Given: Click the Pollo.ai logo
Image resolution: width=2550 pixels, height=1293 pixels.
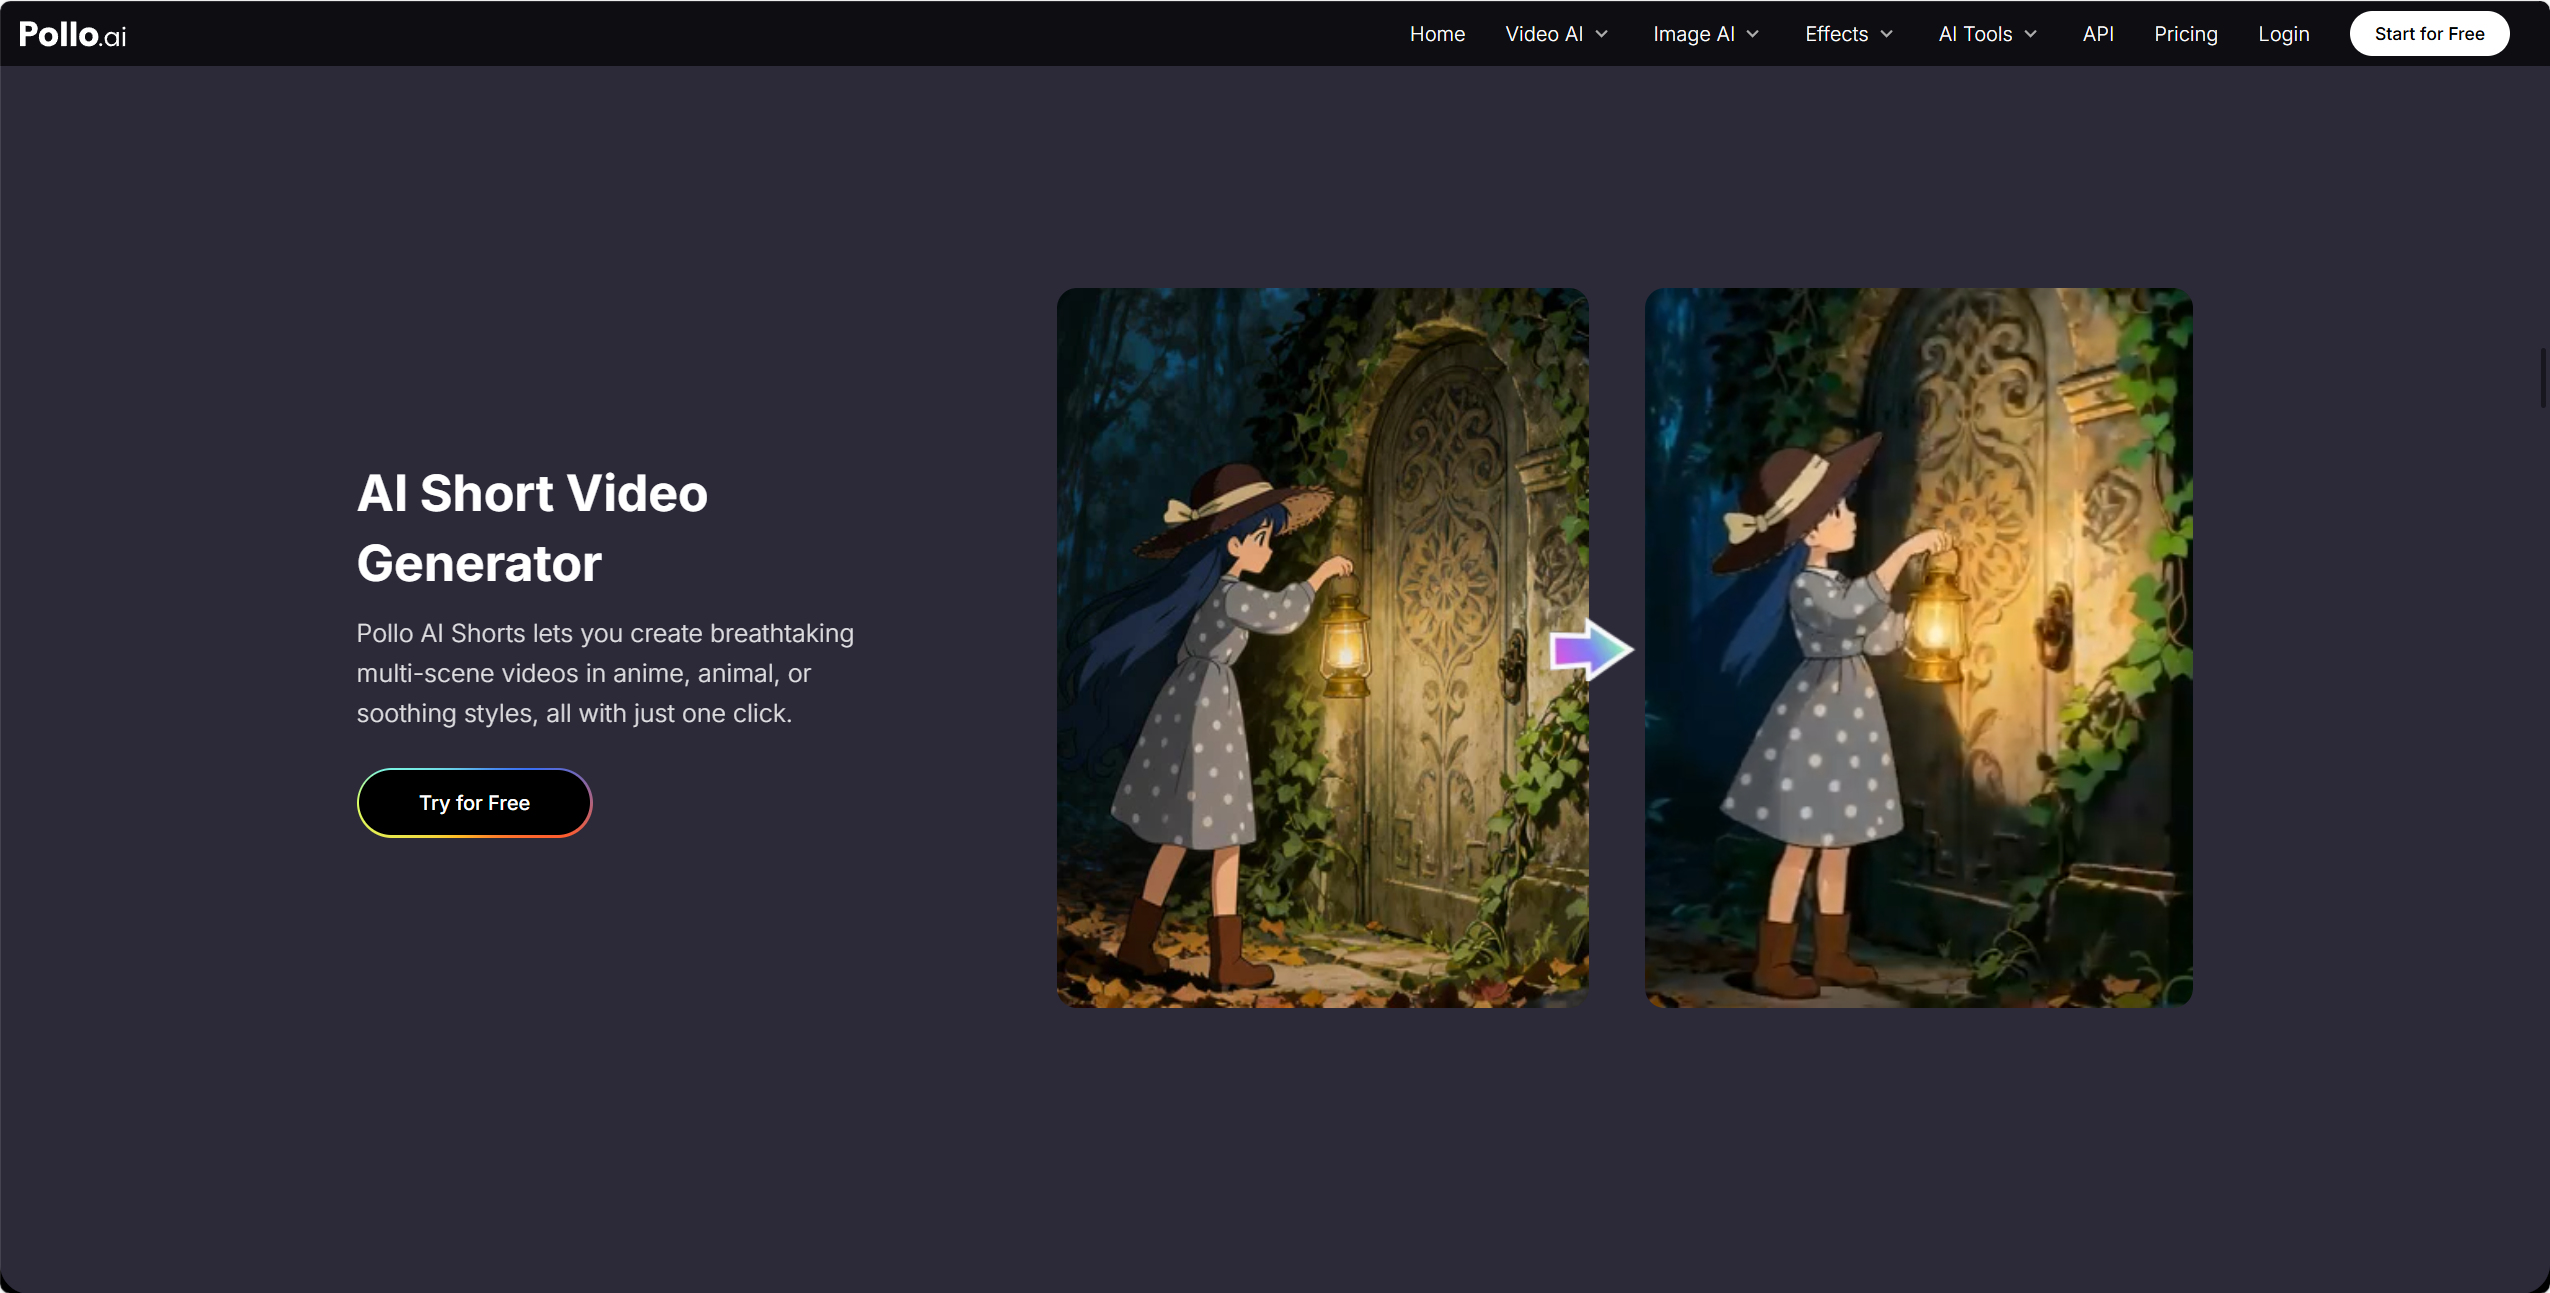Looking at the screenshot, I should 73,34.
